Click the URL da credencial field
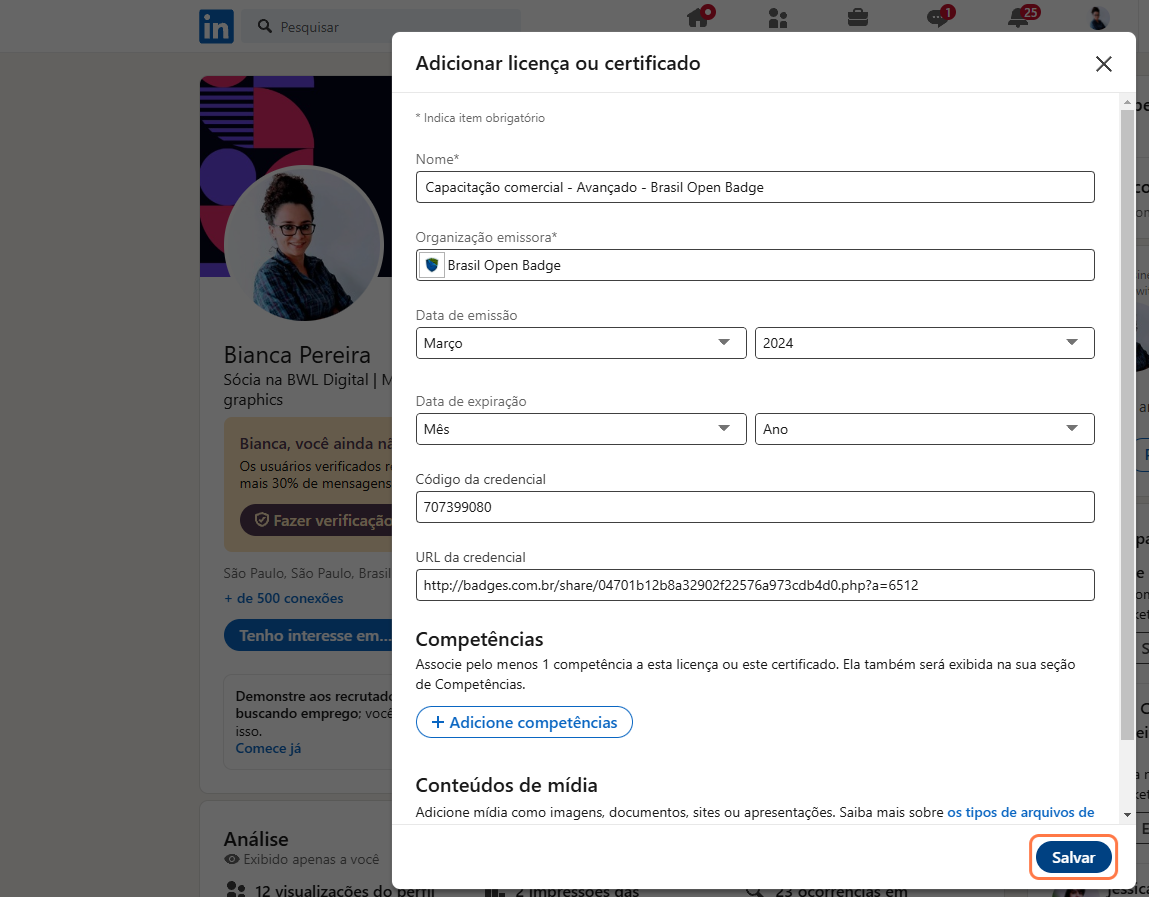 tap(755, 585)
